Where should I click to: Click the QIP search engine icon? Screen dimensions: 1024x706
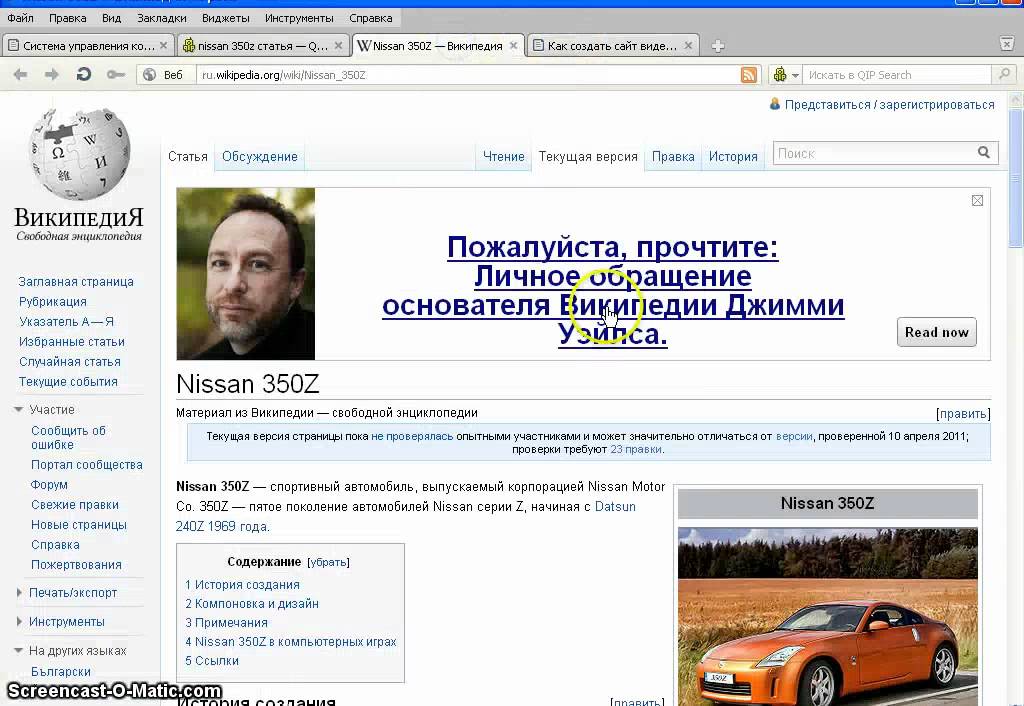(x=780, y=74)
